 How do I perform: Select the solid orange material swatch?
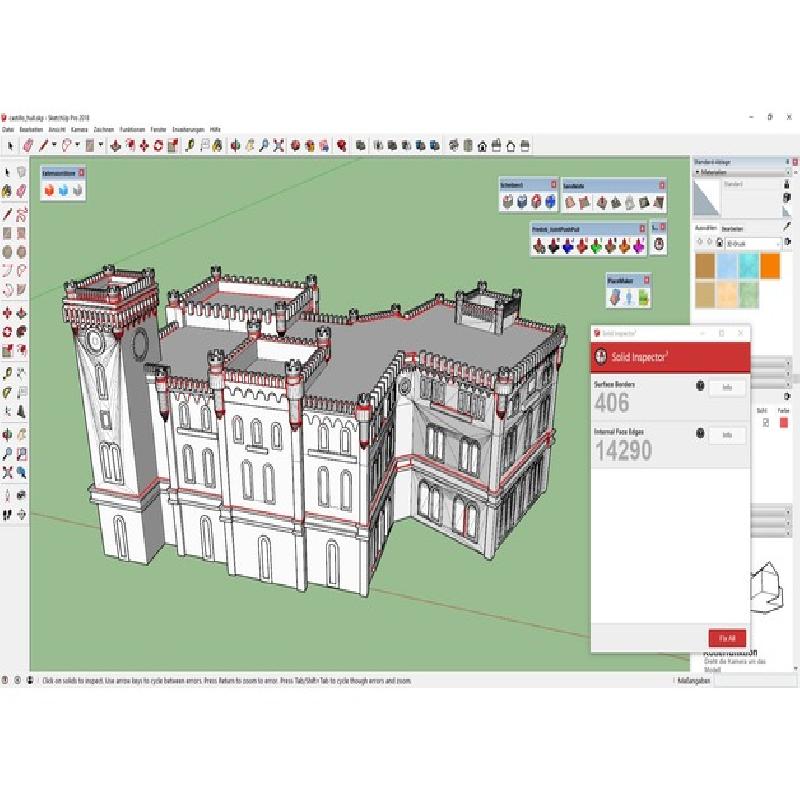coord(770,266)
